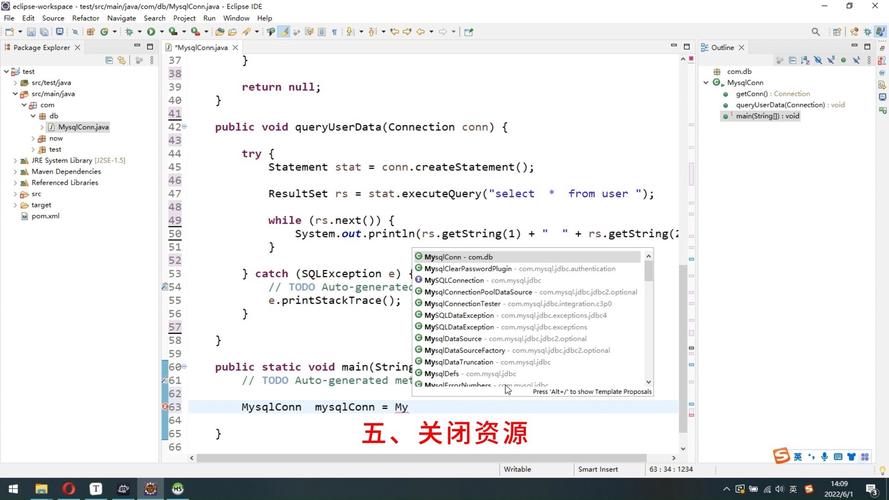The height and width of the screenshot is (500, 889).
Task: Click the External Tools run icon
Action: (x=195, y=32)
